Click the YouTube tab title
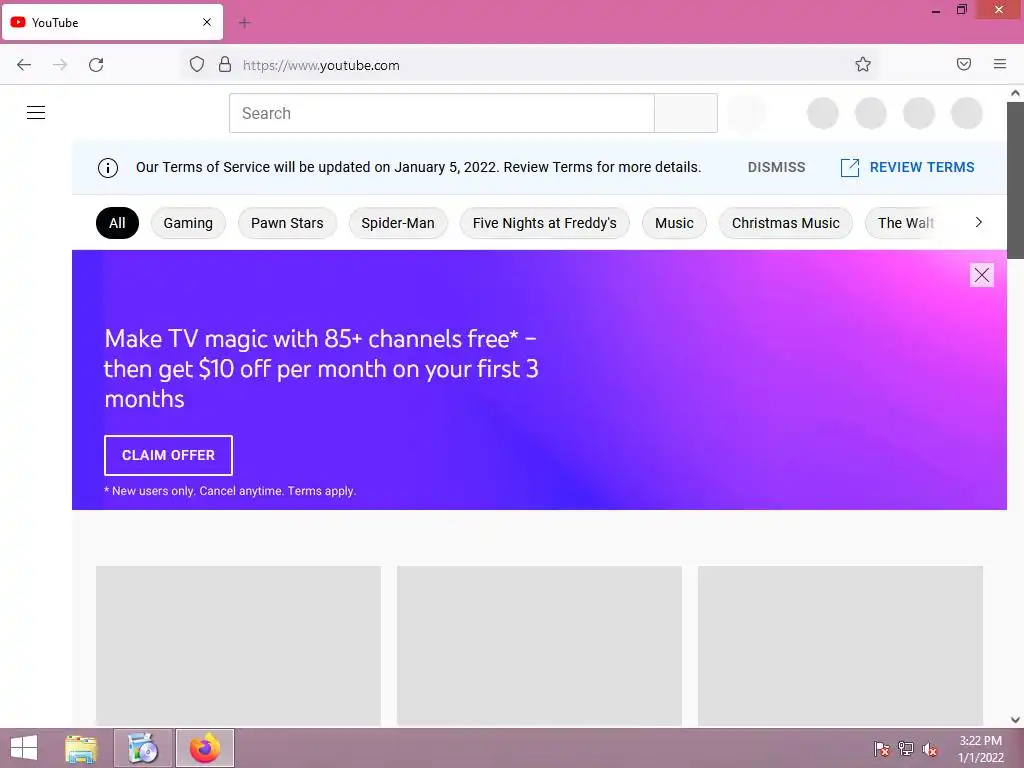1024x768 pixels. (55, 23)
